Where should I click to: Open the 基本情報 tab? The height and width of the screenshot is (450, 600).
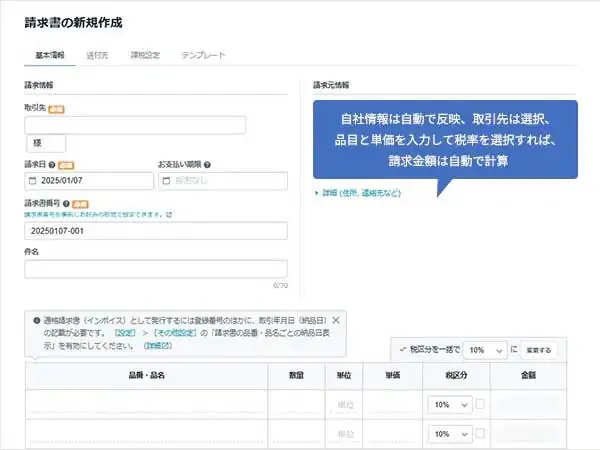pyautogui.click(x=50, y=55)
